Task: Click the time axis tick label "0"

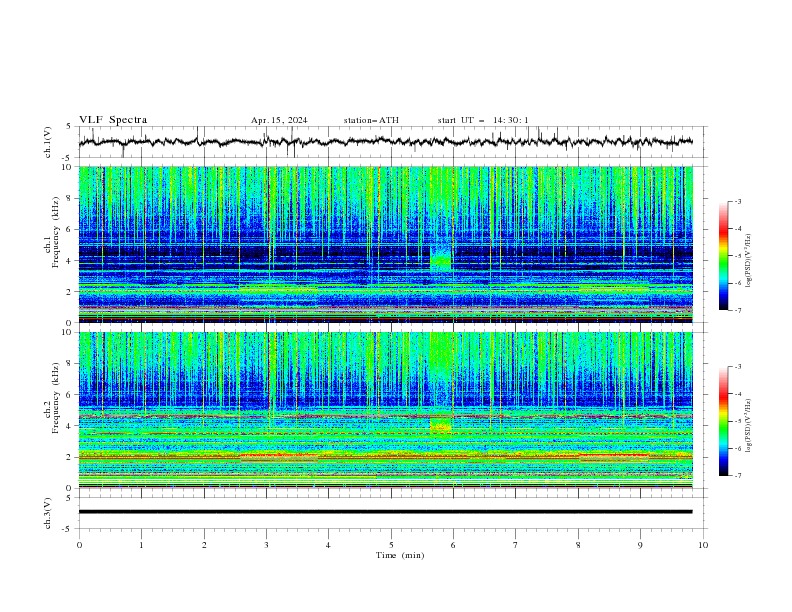Action: (79, 545)
